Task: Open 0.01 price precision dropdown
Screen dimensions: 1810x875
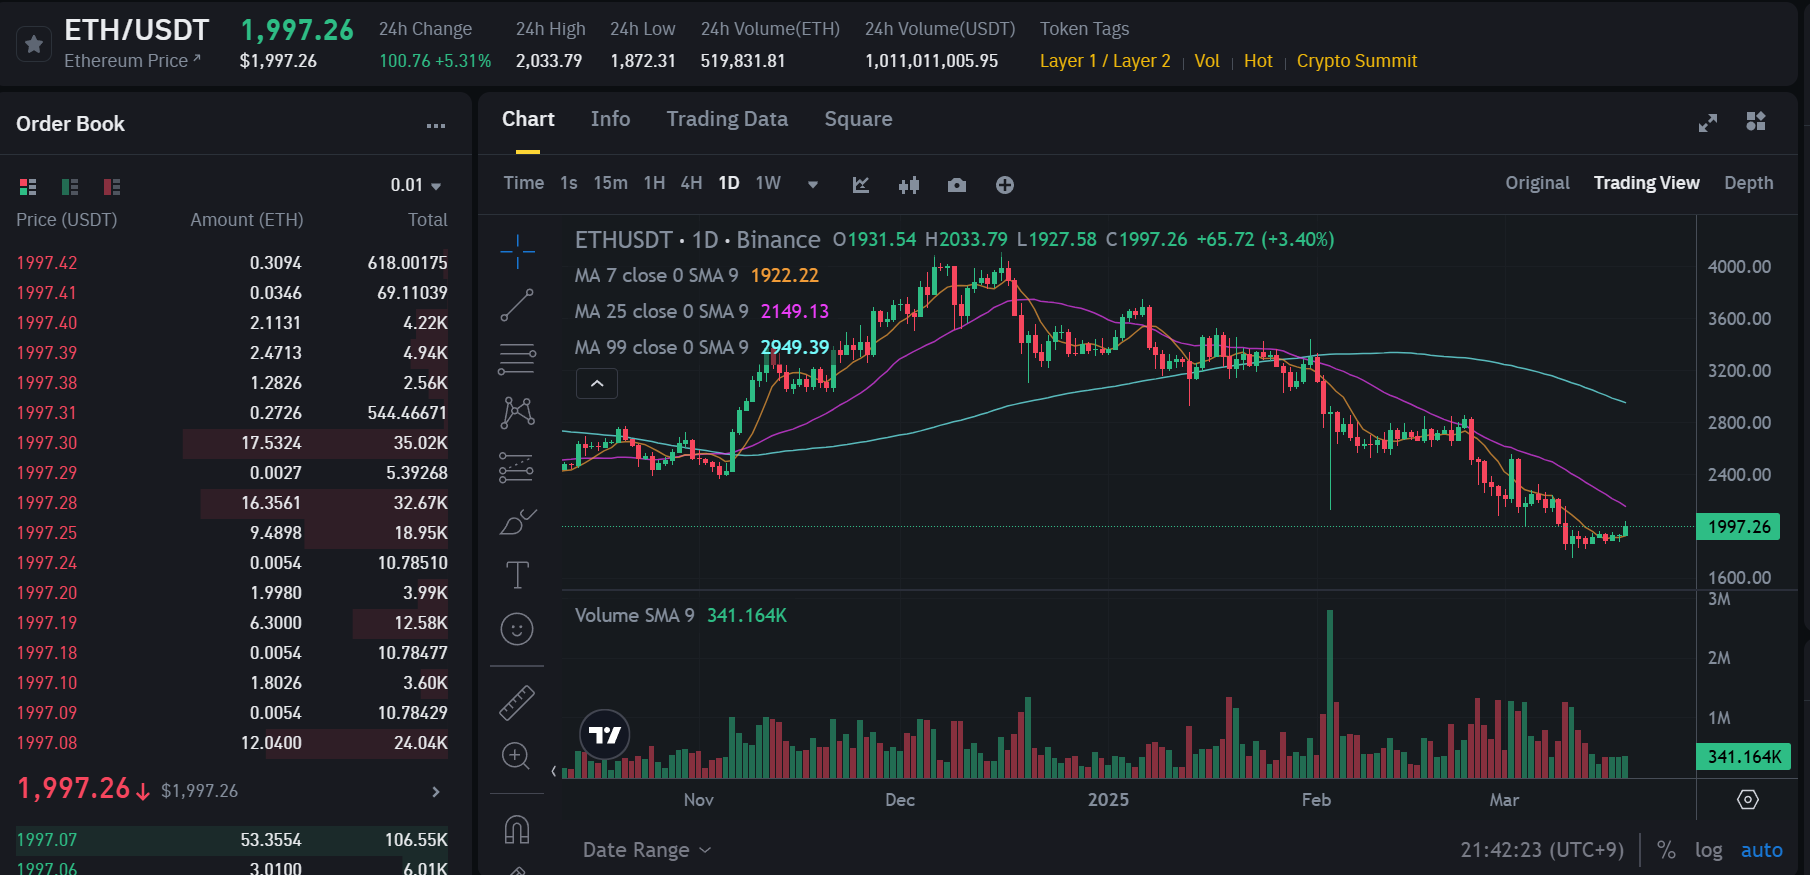Action: 416,185
